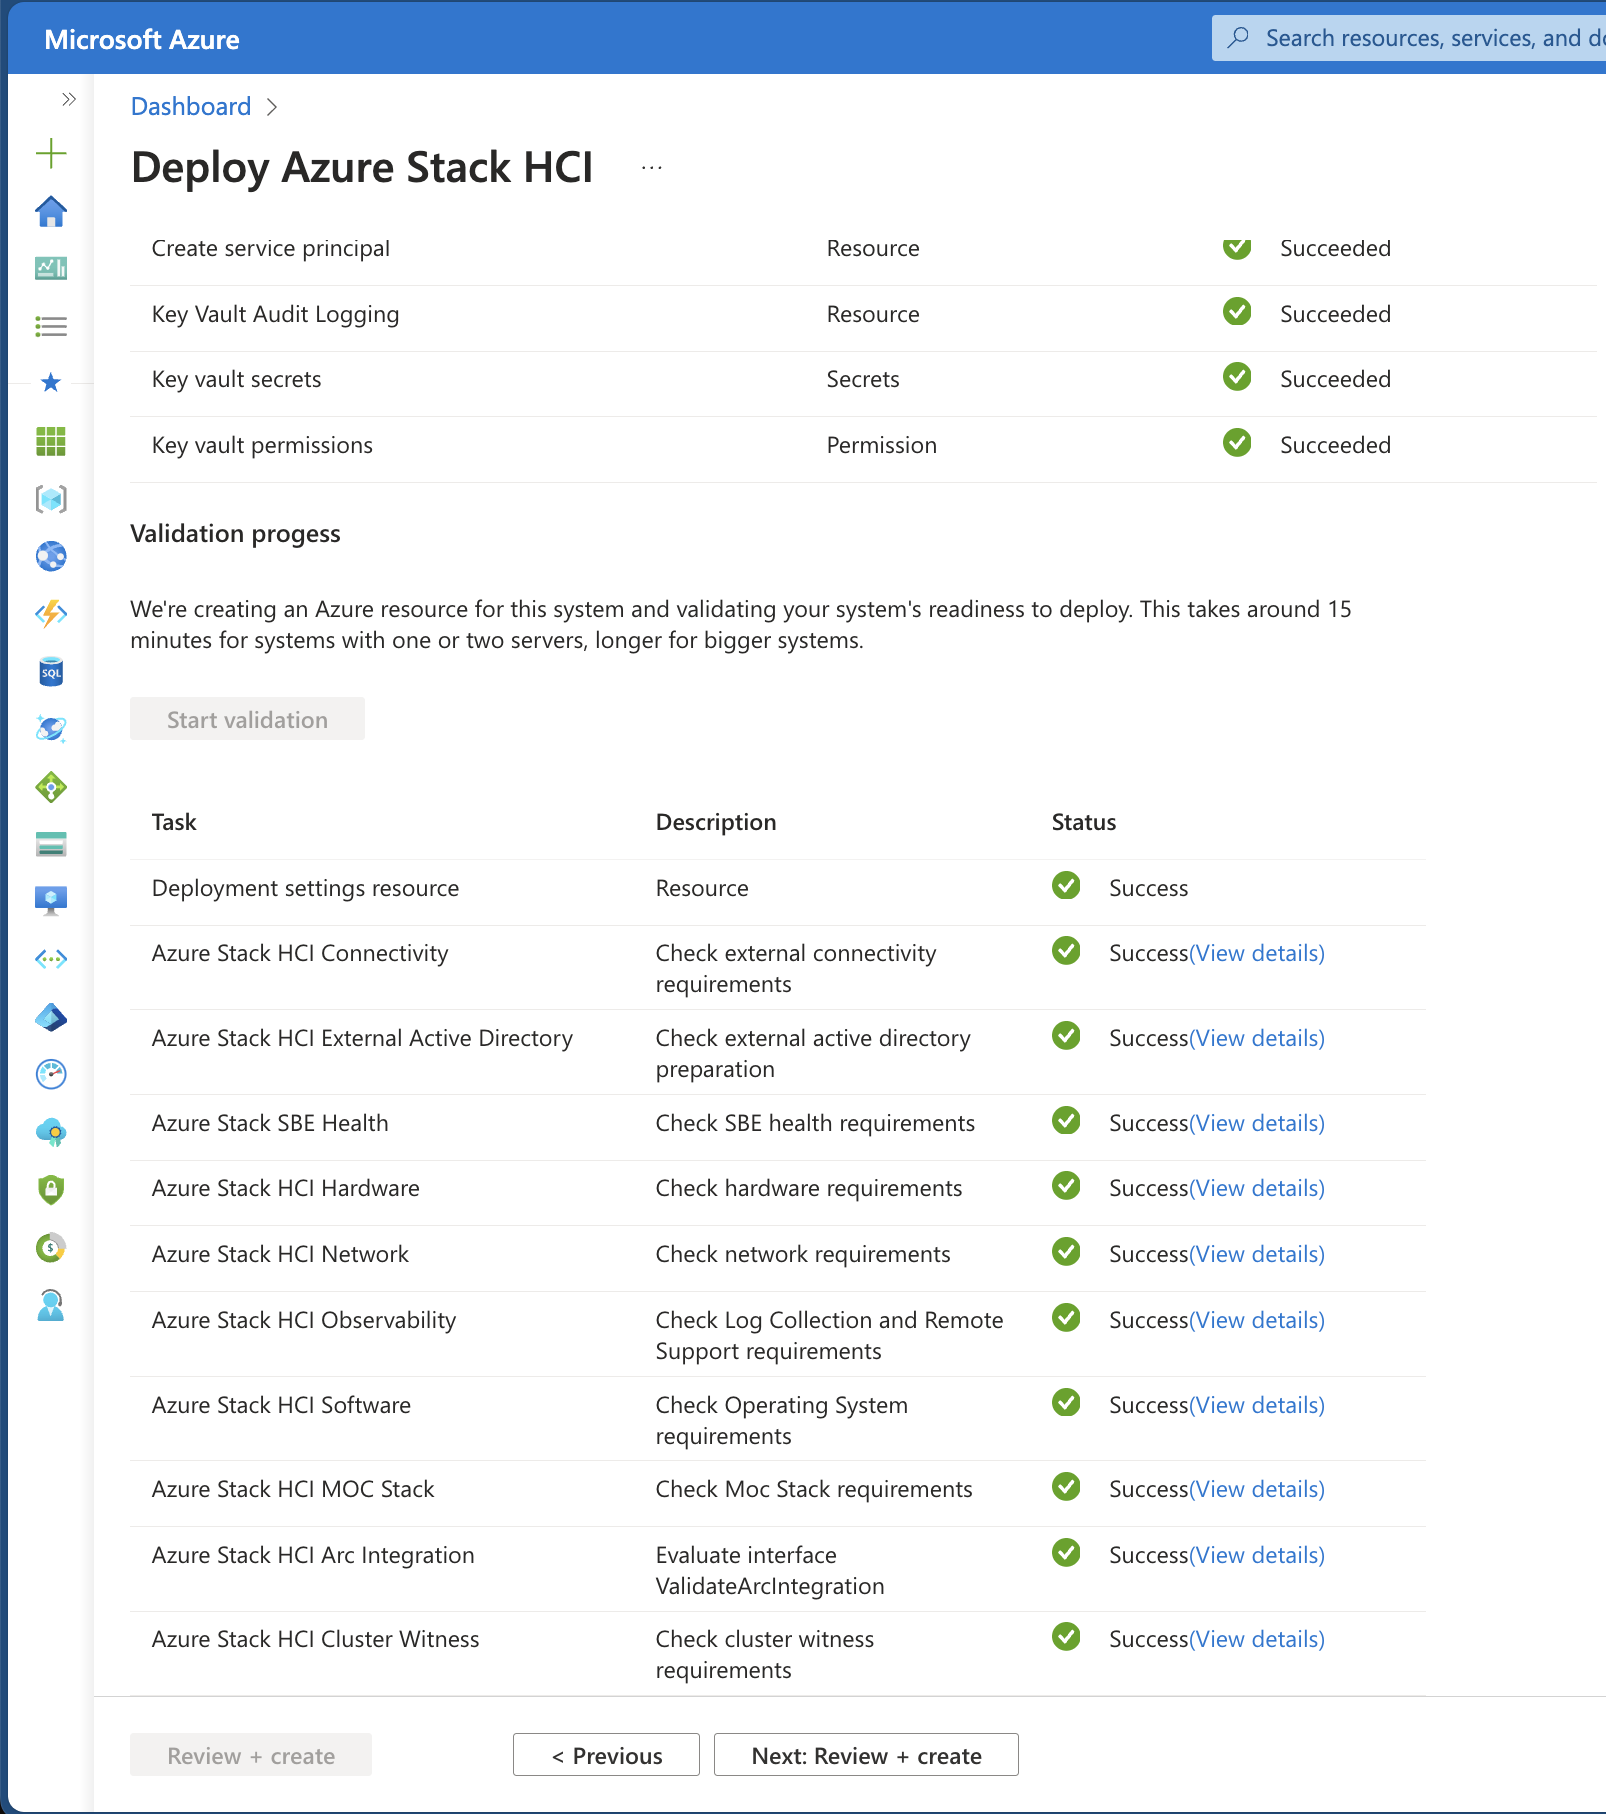Open Help and support person icon
This screenshot has width=1606, height=1814.
51,1305
